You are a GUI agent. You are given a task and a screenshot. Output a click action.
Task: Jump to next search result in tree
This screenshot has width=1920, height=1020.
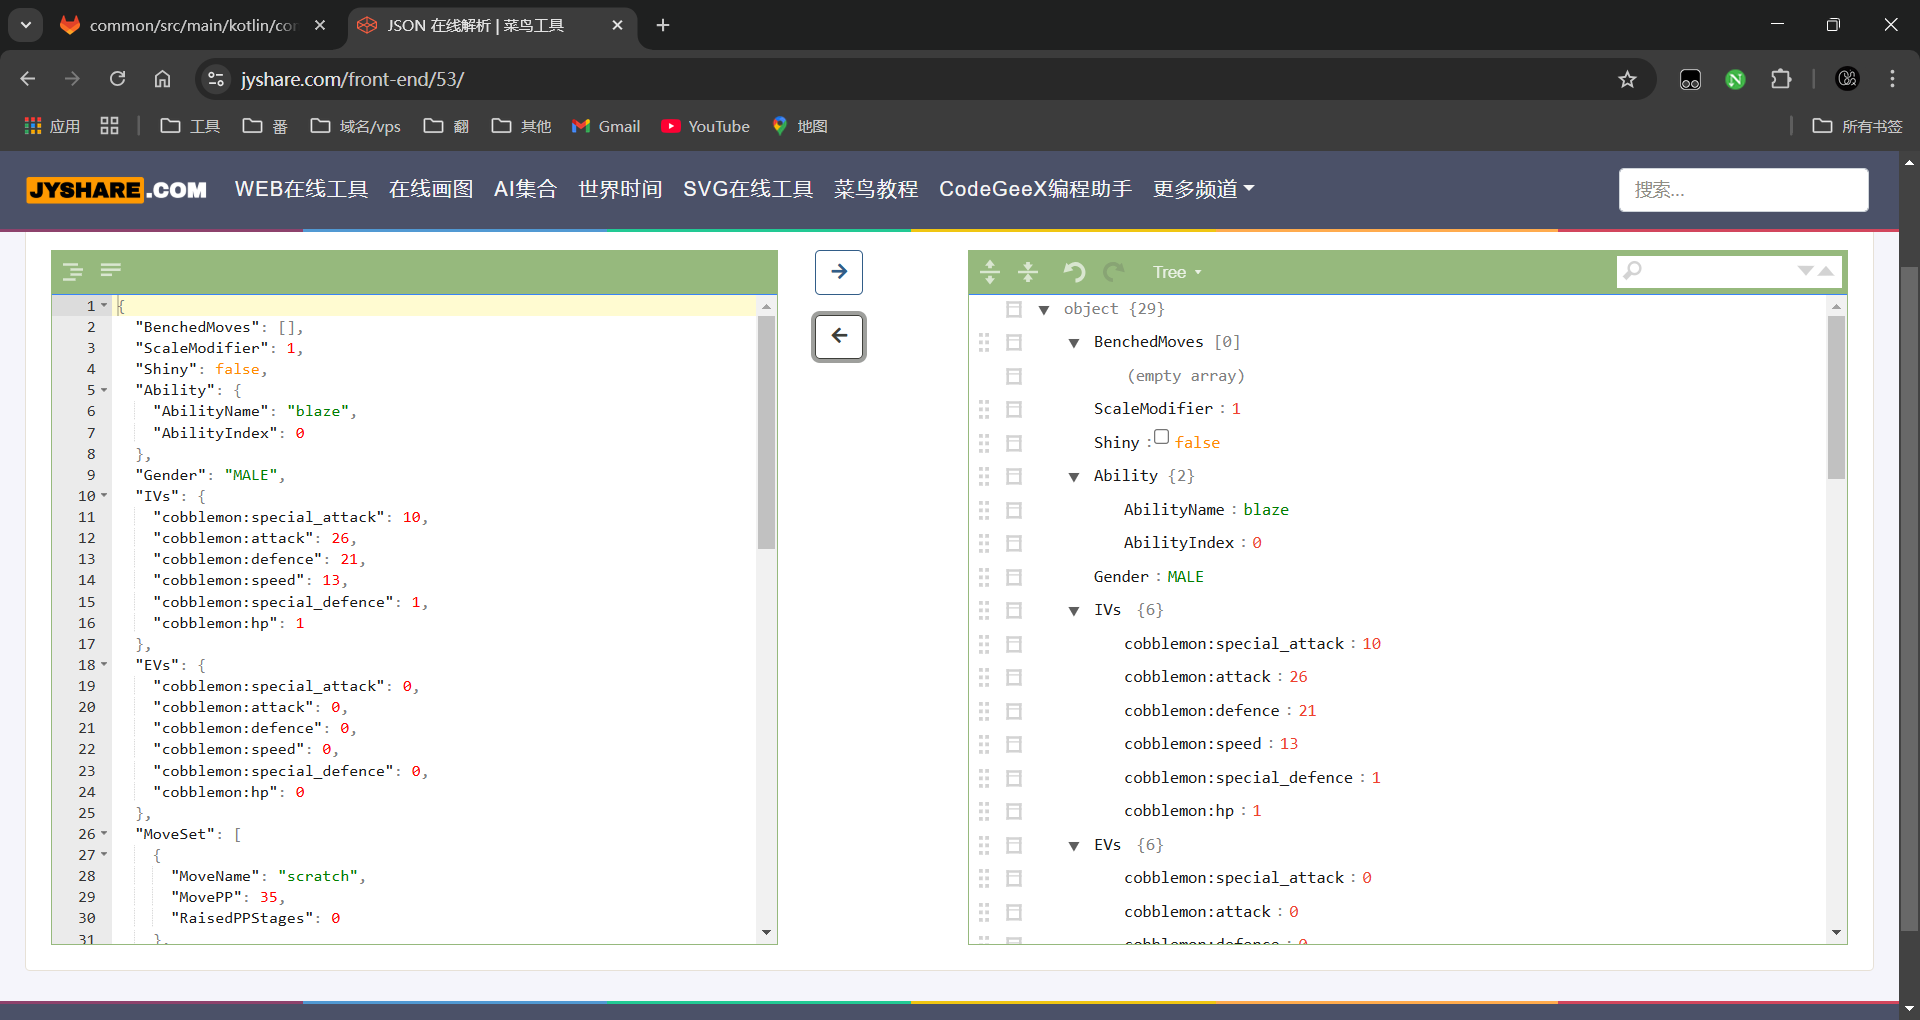point(1805,271)
